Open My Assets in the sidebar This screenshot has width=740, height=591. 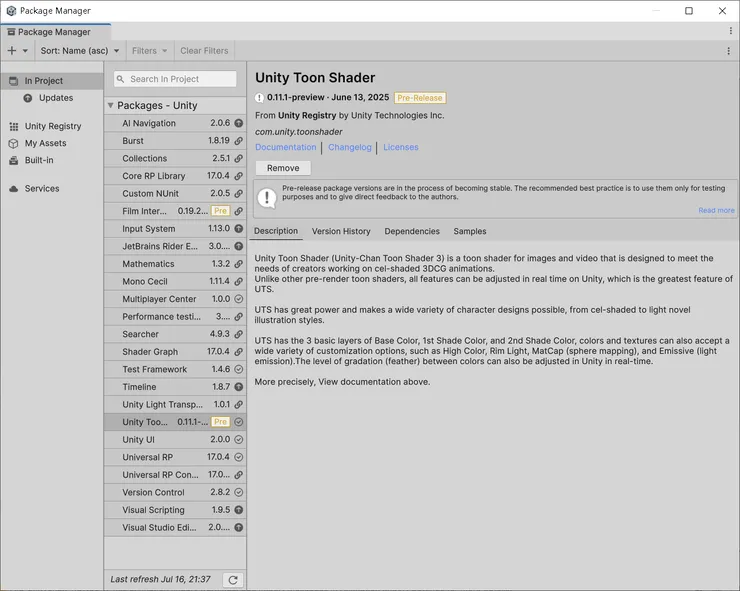pyautogui.click(x=52, y=143)
